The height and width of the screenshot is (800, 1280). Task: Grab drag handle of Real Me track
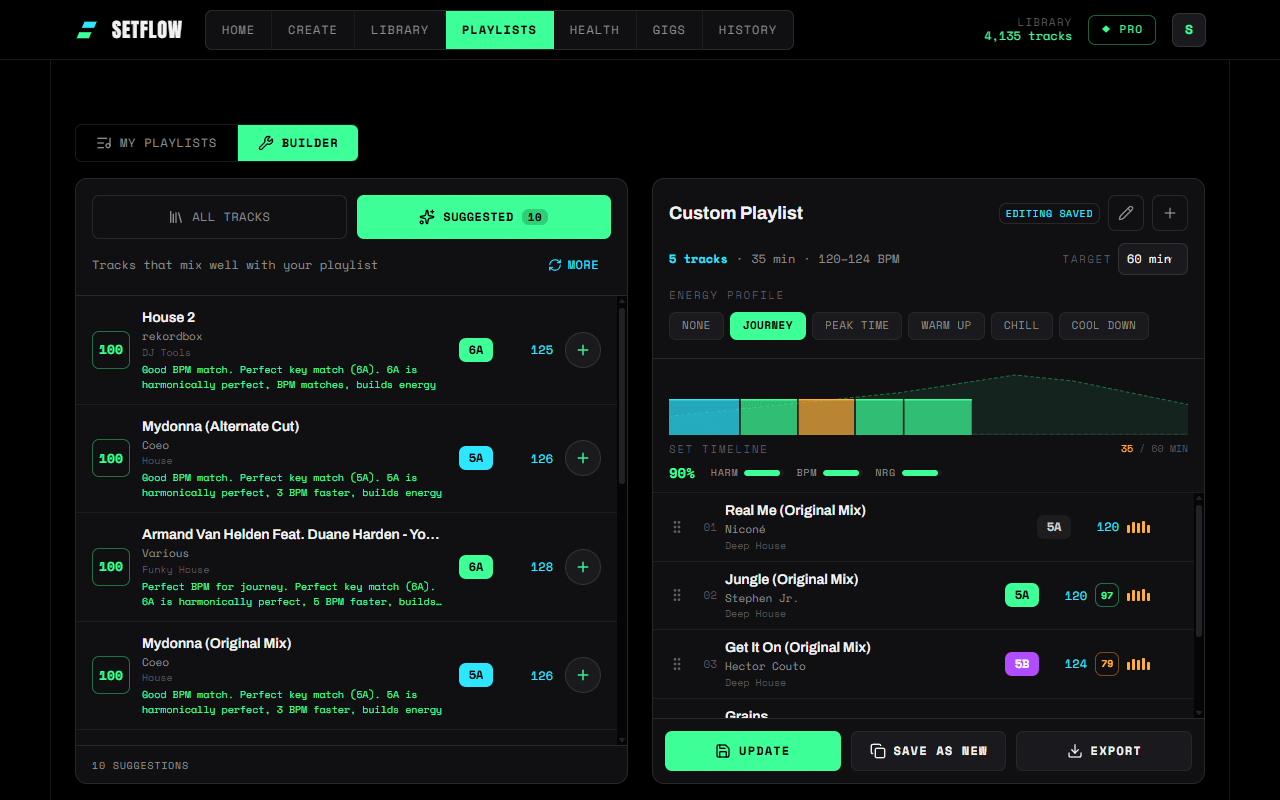[x=677, y=527]
